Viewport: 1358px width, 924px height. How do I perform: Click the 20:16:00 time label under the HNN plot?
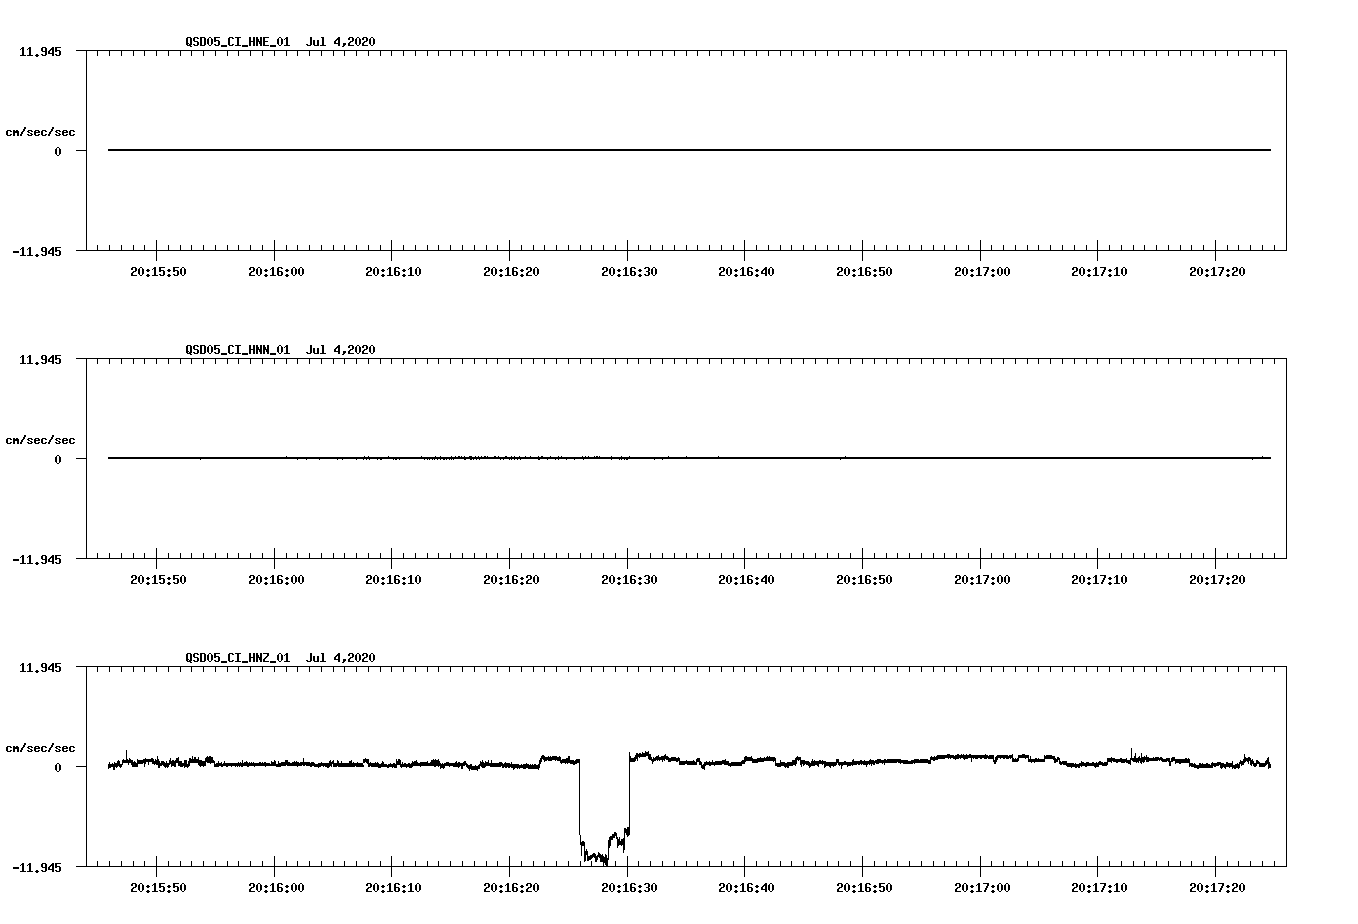[276, 580]
